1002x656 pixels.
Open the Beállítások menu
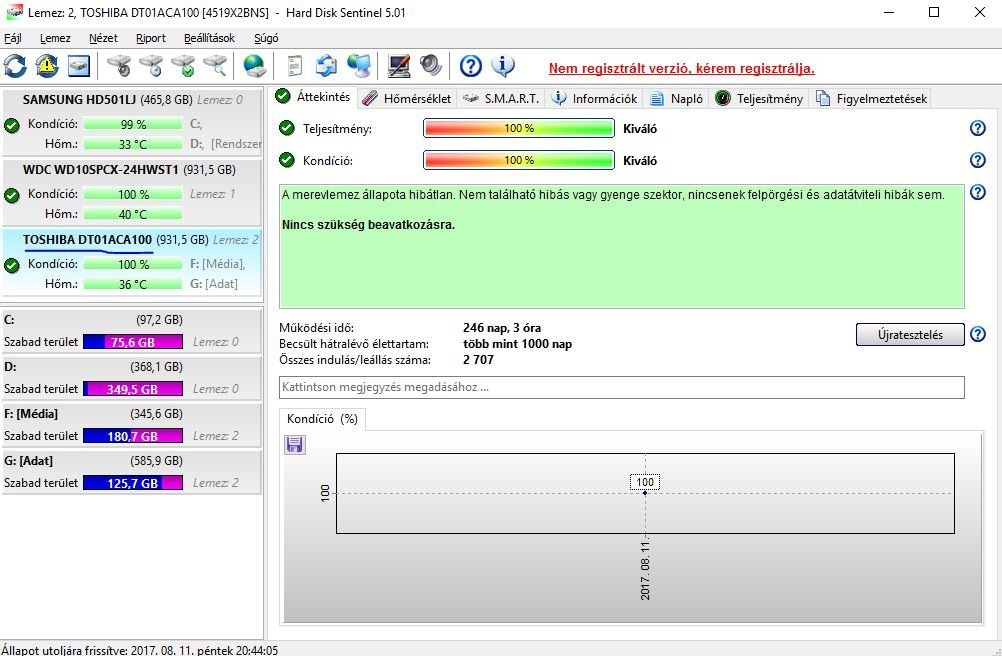(x=209, y=38)
